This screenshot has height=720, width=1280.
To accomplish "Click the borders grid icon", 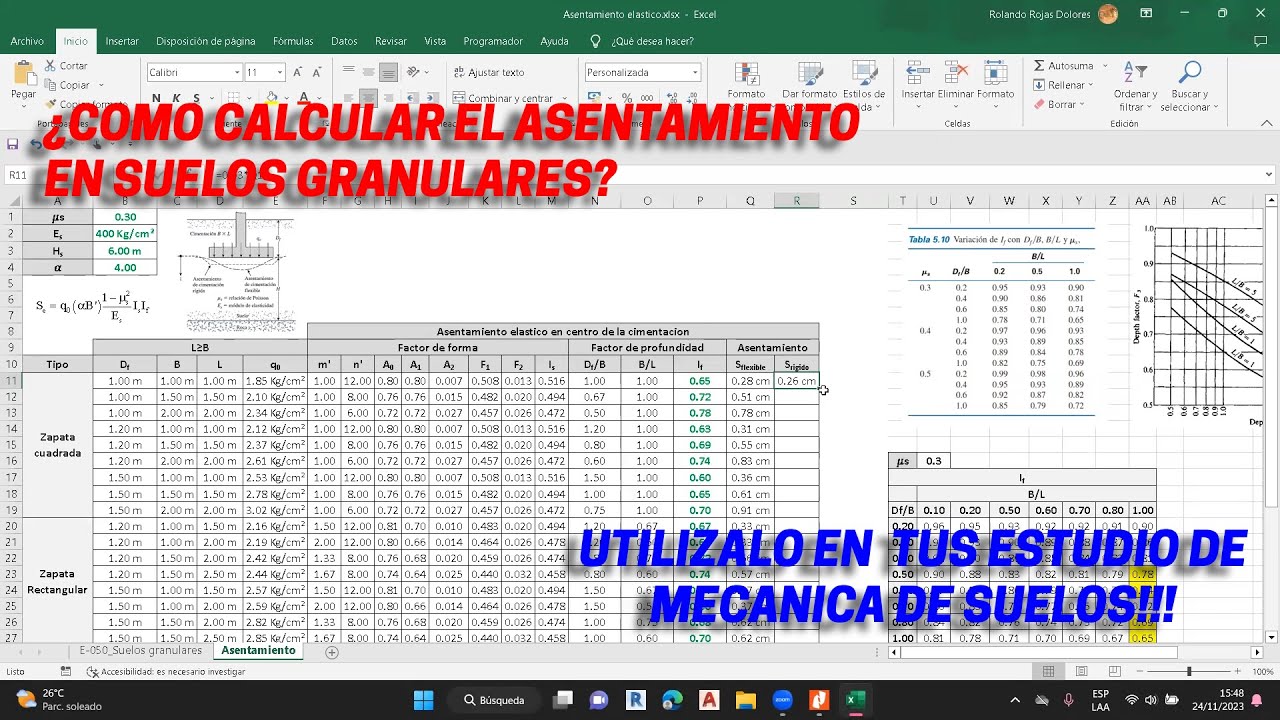I will click(x=236, y=98).
